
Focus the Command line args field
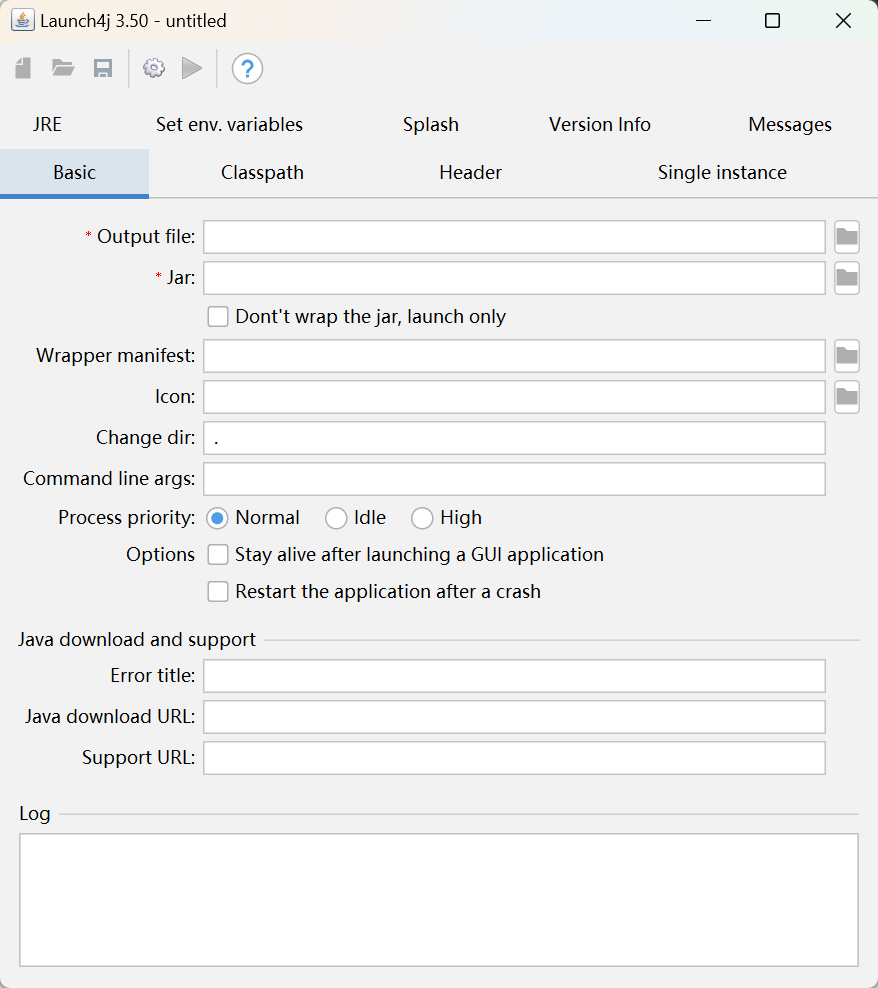click(x=514, y=479)
